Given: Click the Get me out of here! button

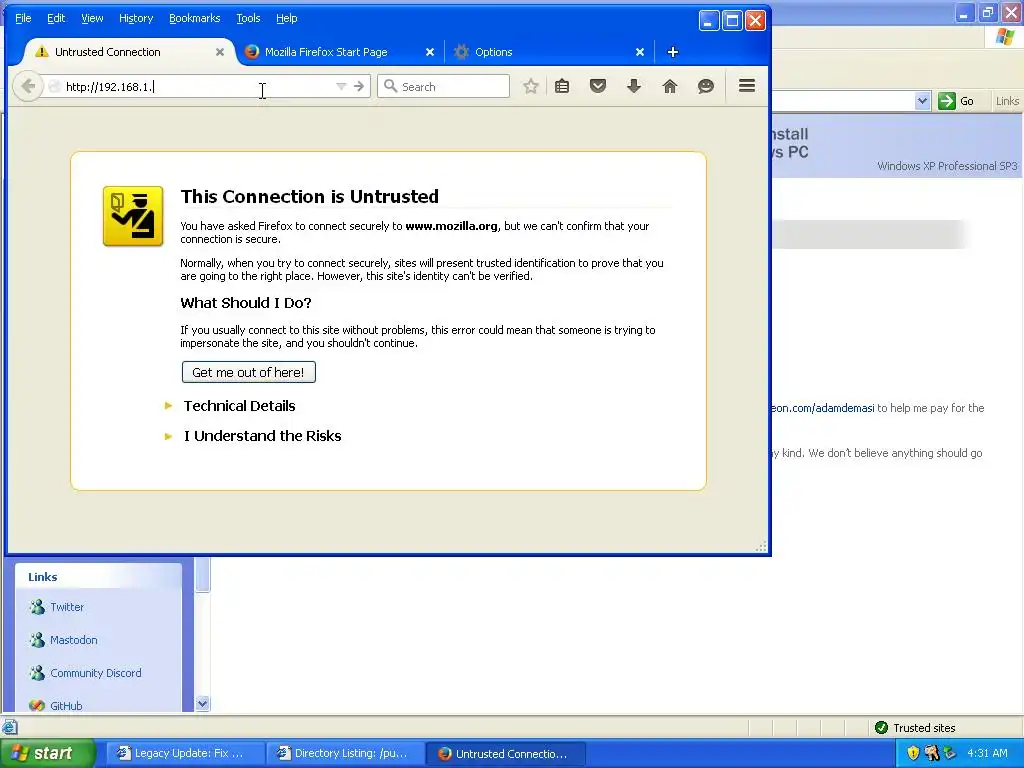Looking at the screenshot, I should point(248,372).
